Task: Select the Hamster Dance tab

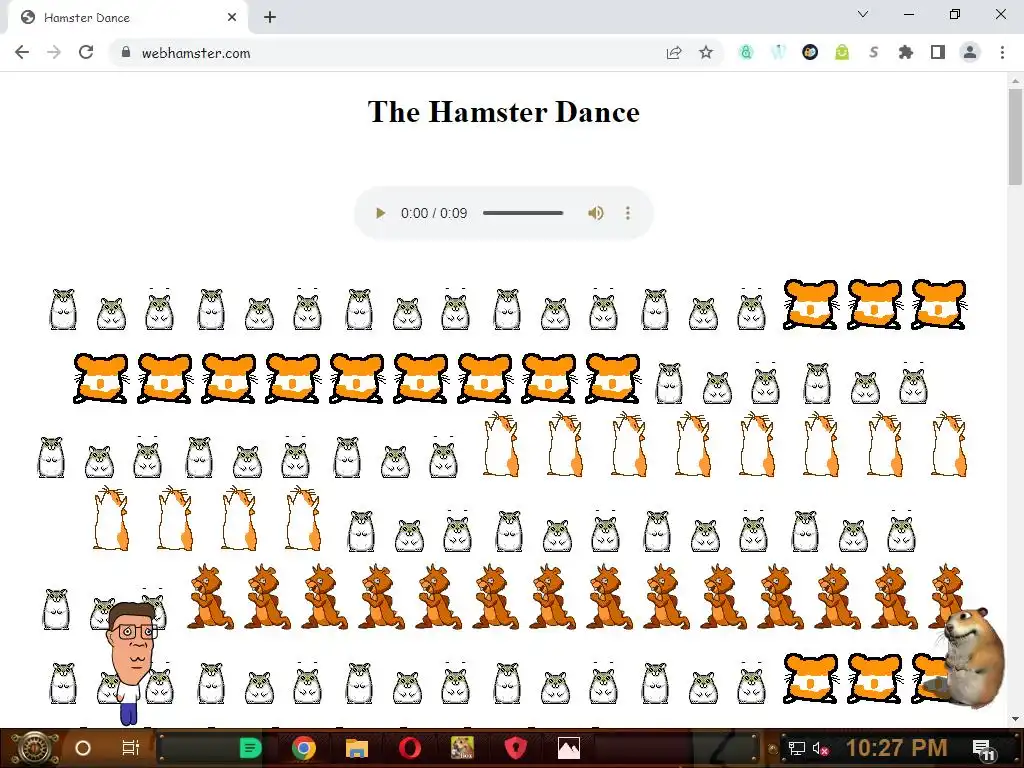Action: pyautogui.click(x=127, y=18)
